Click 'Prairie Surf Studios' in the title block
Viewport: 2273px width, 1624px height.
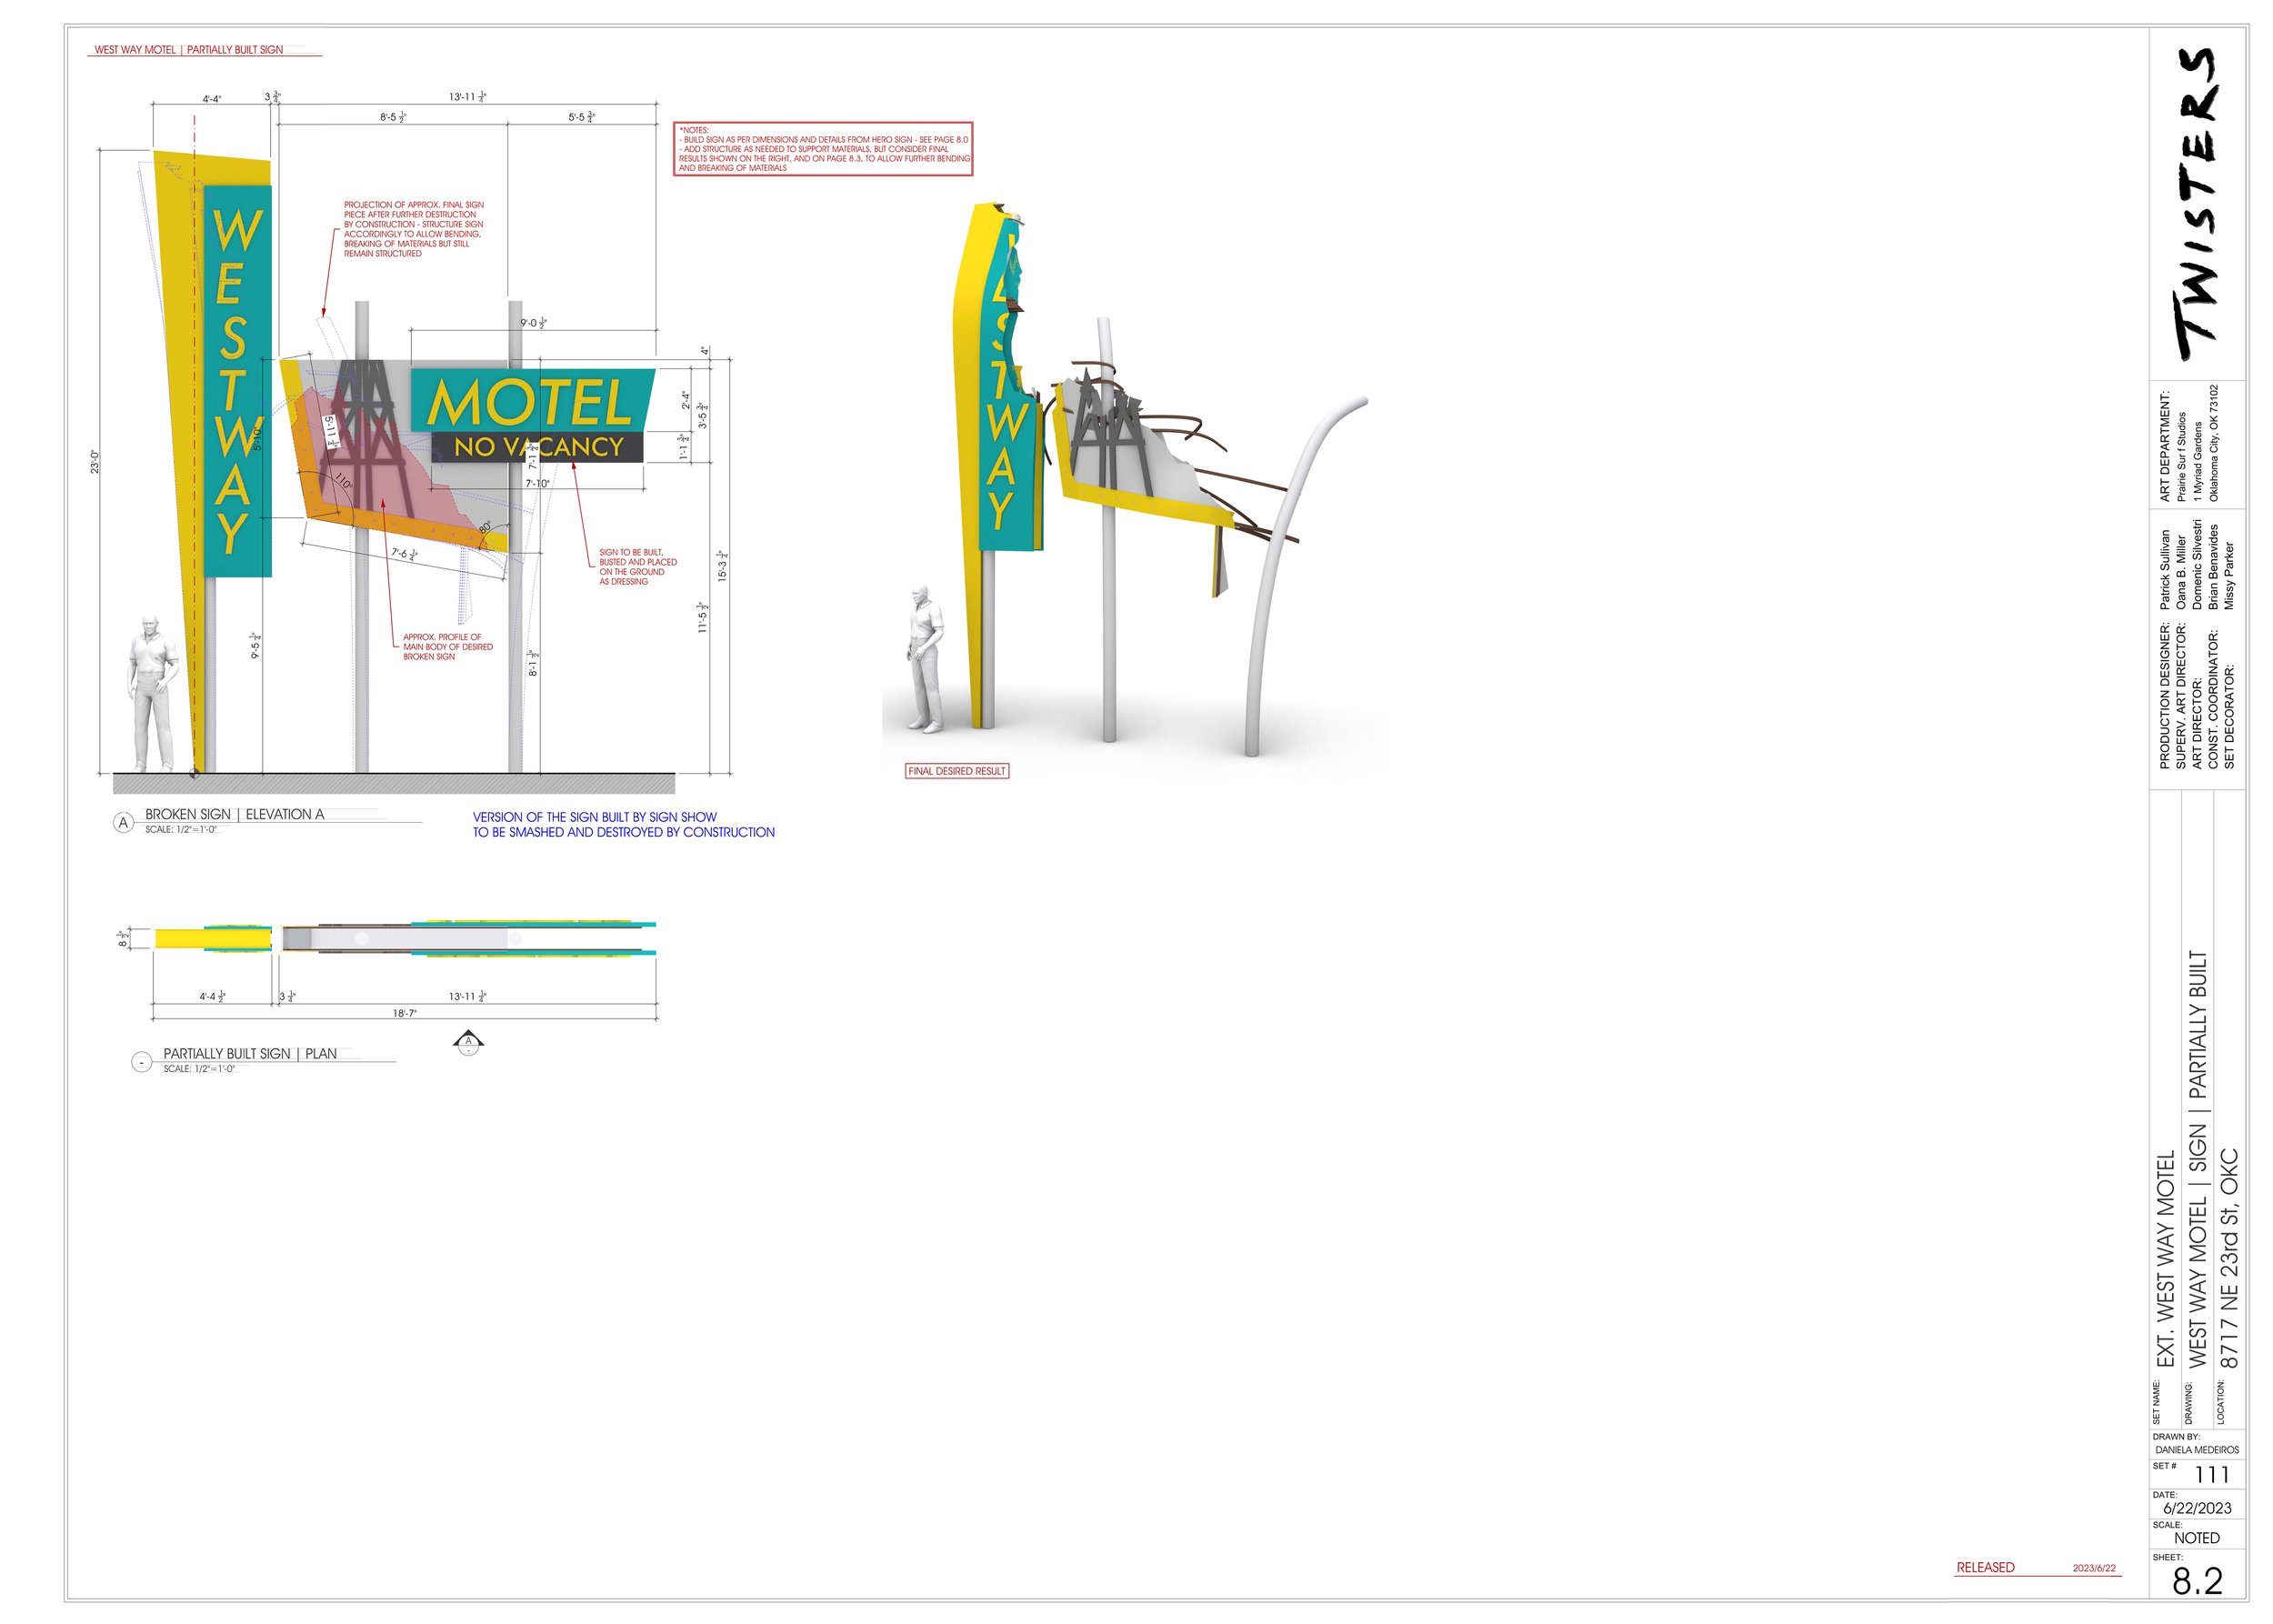pos(2181,457)
